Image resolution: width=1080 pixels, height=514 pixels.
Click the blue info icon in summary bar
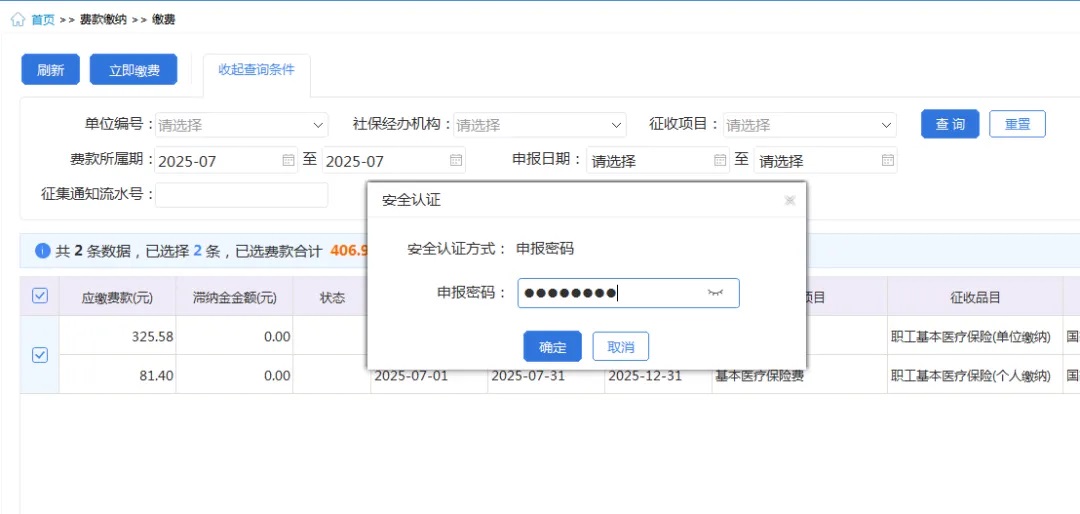click(42, 251)
